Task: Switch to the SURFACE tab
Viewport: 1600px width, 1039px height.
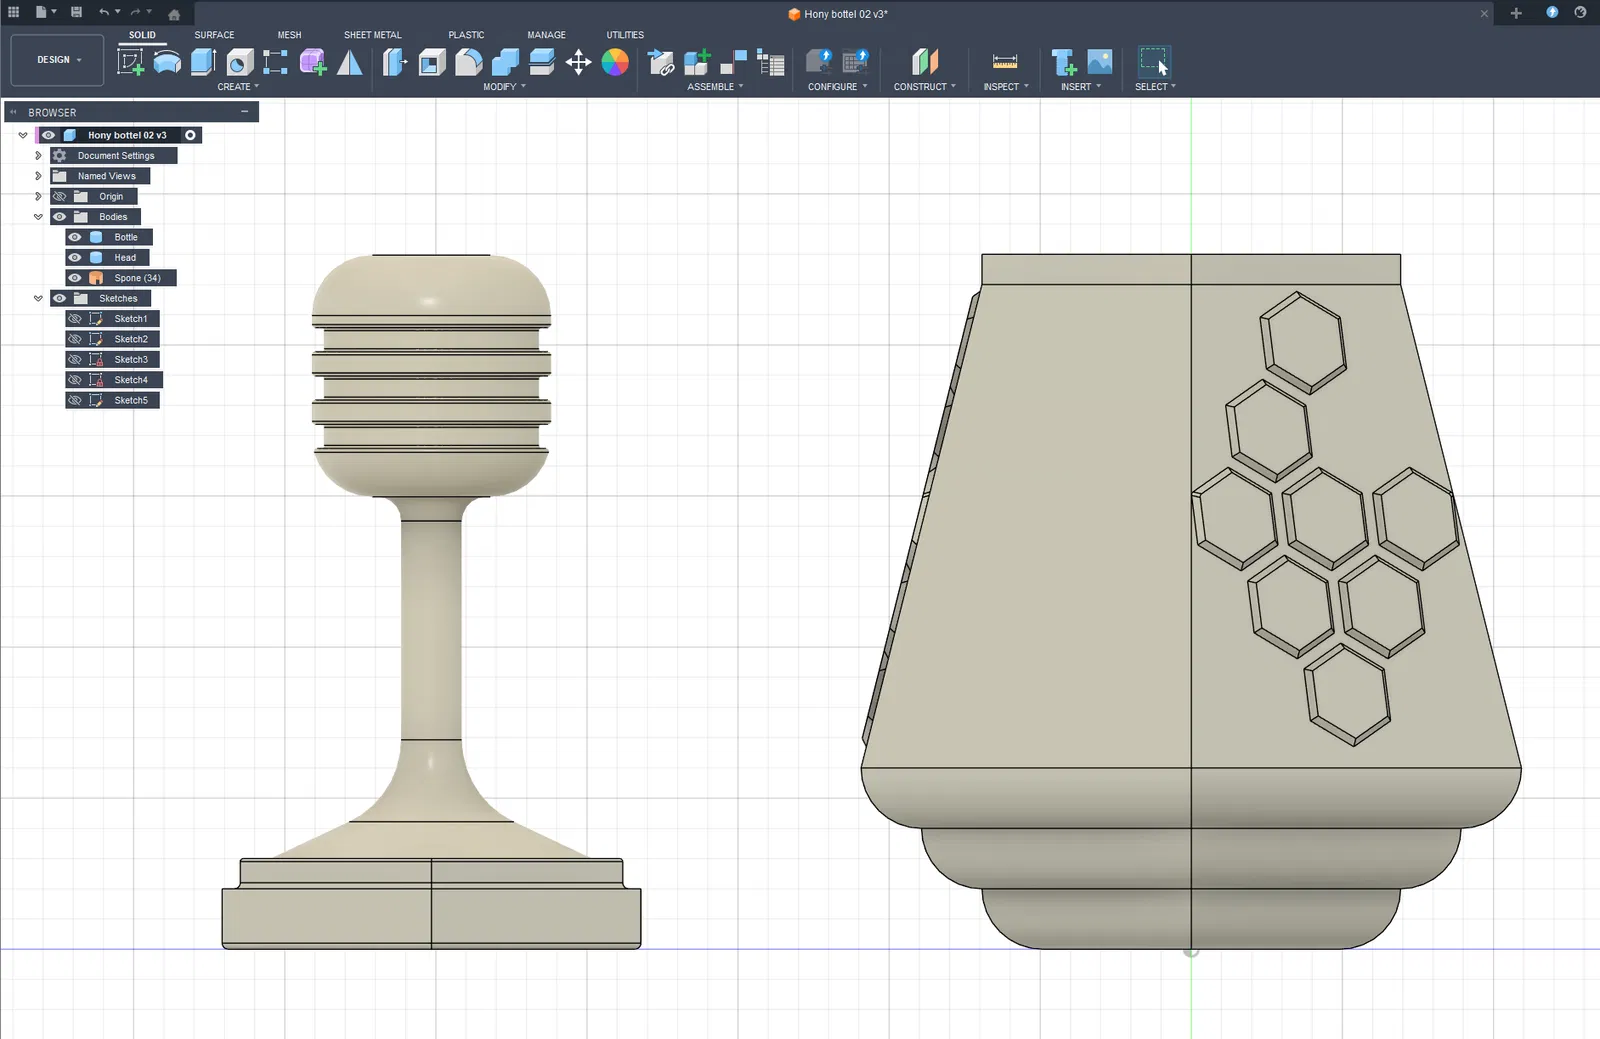Action: pos(214,35)
